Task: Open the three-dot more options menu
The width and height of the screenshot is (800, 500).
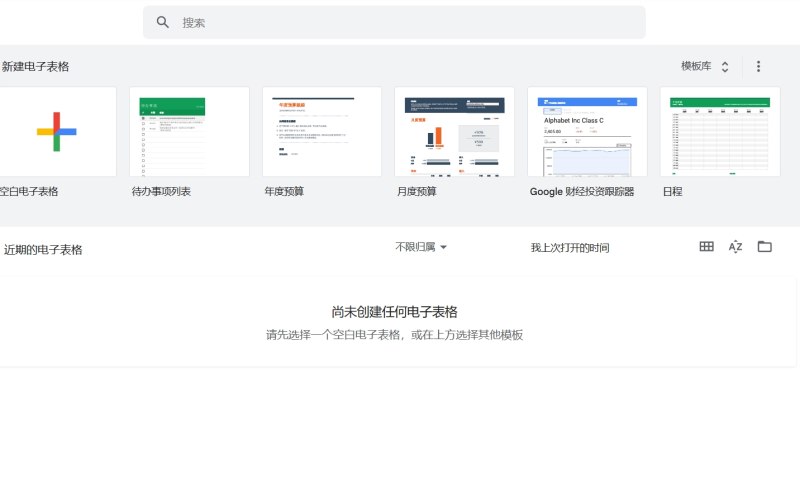Action: click(758, 66)
